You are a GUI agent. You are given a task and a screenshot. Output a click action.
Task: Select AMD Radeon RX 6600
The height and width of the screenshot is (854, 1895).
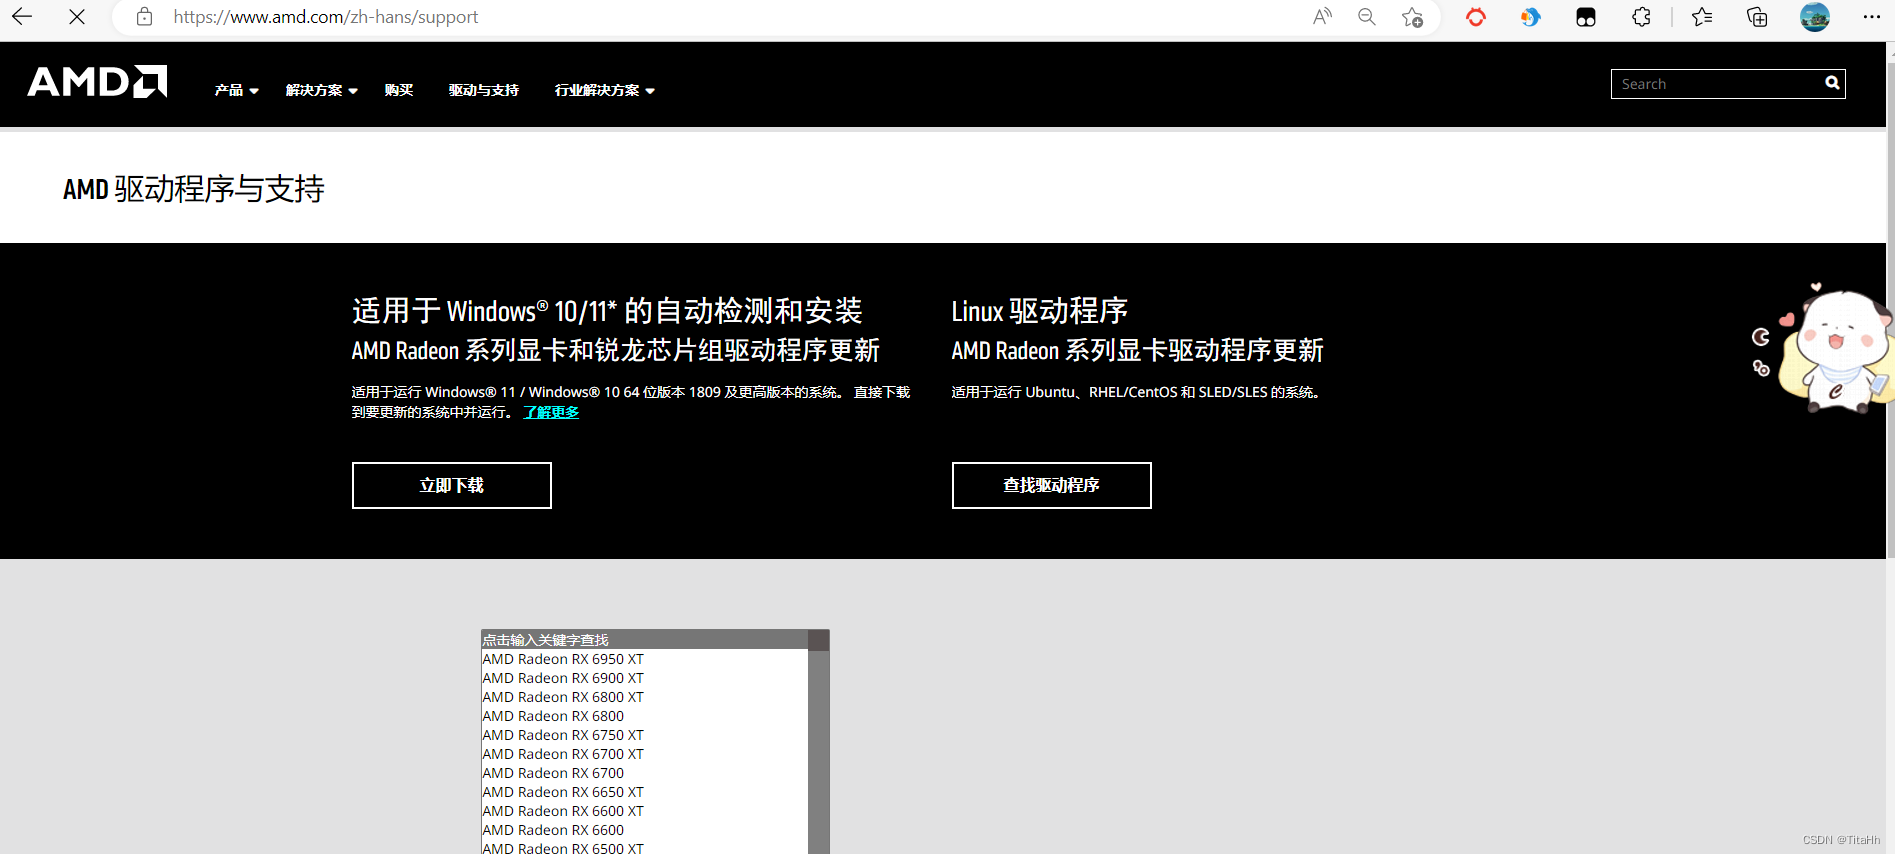pos(553,830)
